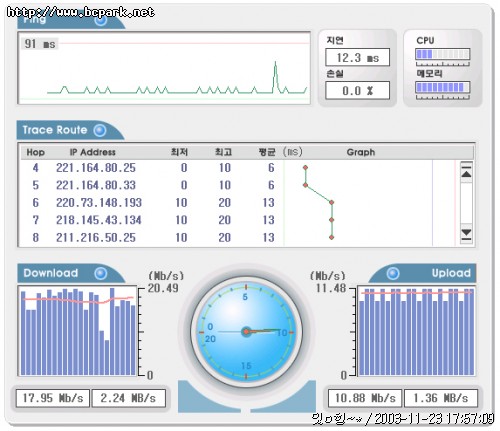
Task: Click hop number 6
Action: [x=35, y=203]
